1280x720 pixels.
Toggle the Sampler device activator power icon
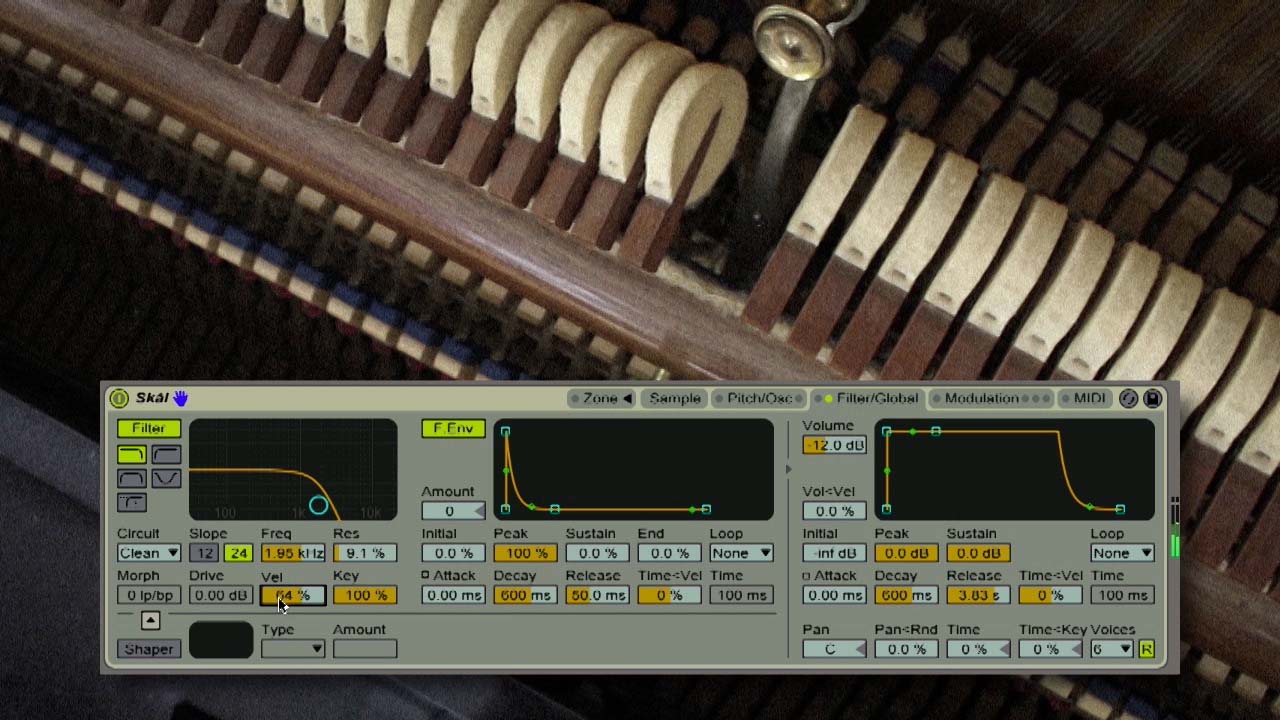[x=118, y=398]
